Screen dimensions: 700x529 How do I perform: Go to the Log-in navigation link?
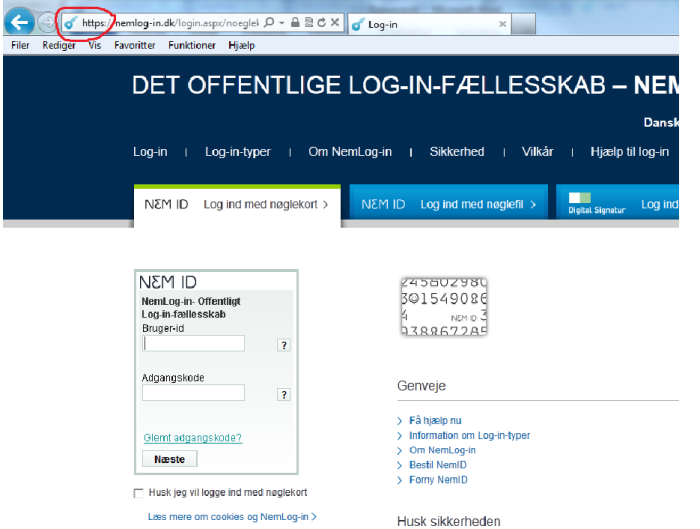coord(150,152)
